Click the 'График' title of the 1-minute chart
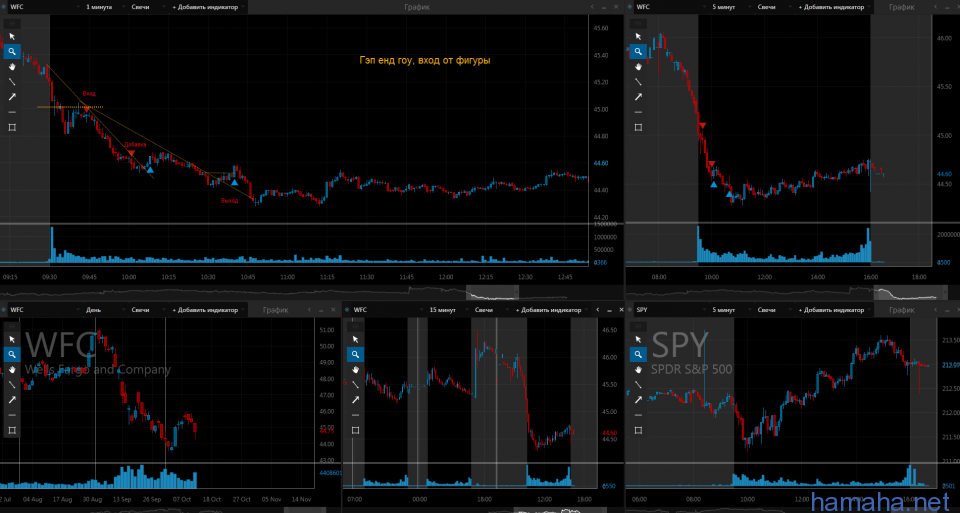Screen dimensions: 960x513 tap(417, 7)
